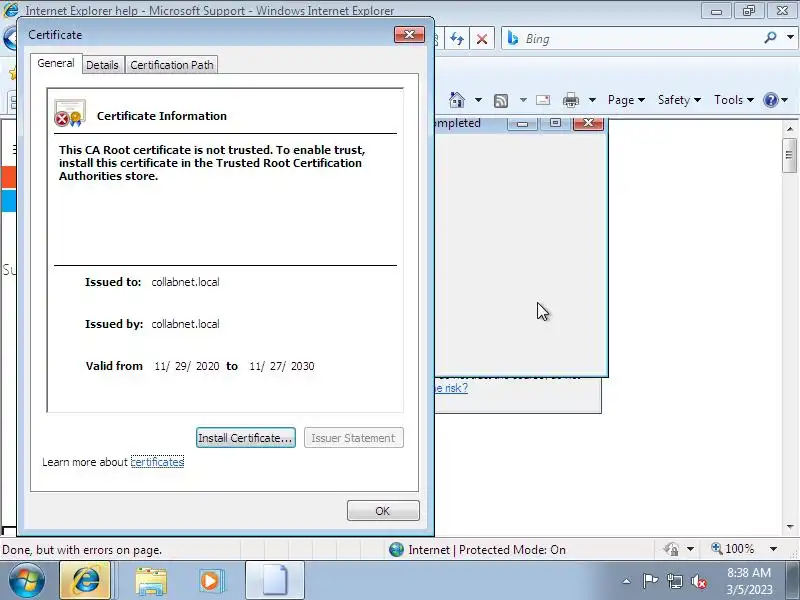
Task: Expand the feeds dropdown arrow
Action: [523, 100]
